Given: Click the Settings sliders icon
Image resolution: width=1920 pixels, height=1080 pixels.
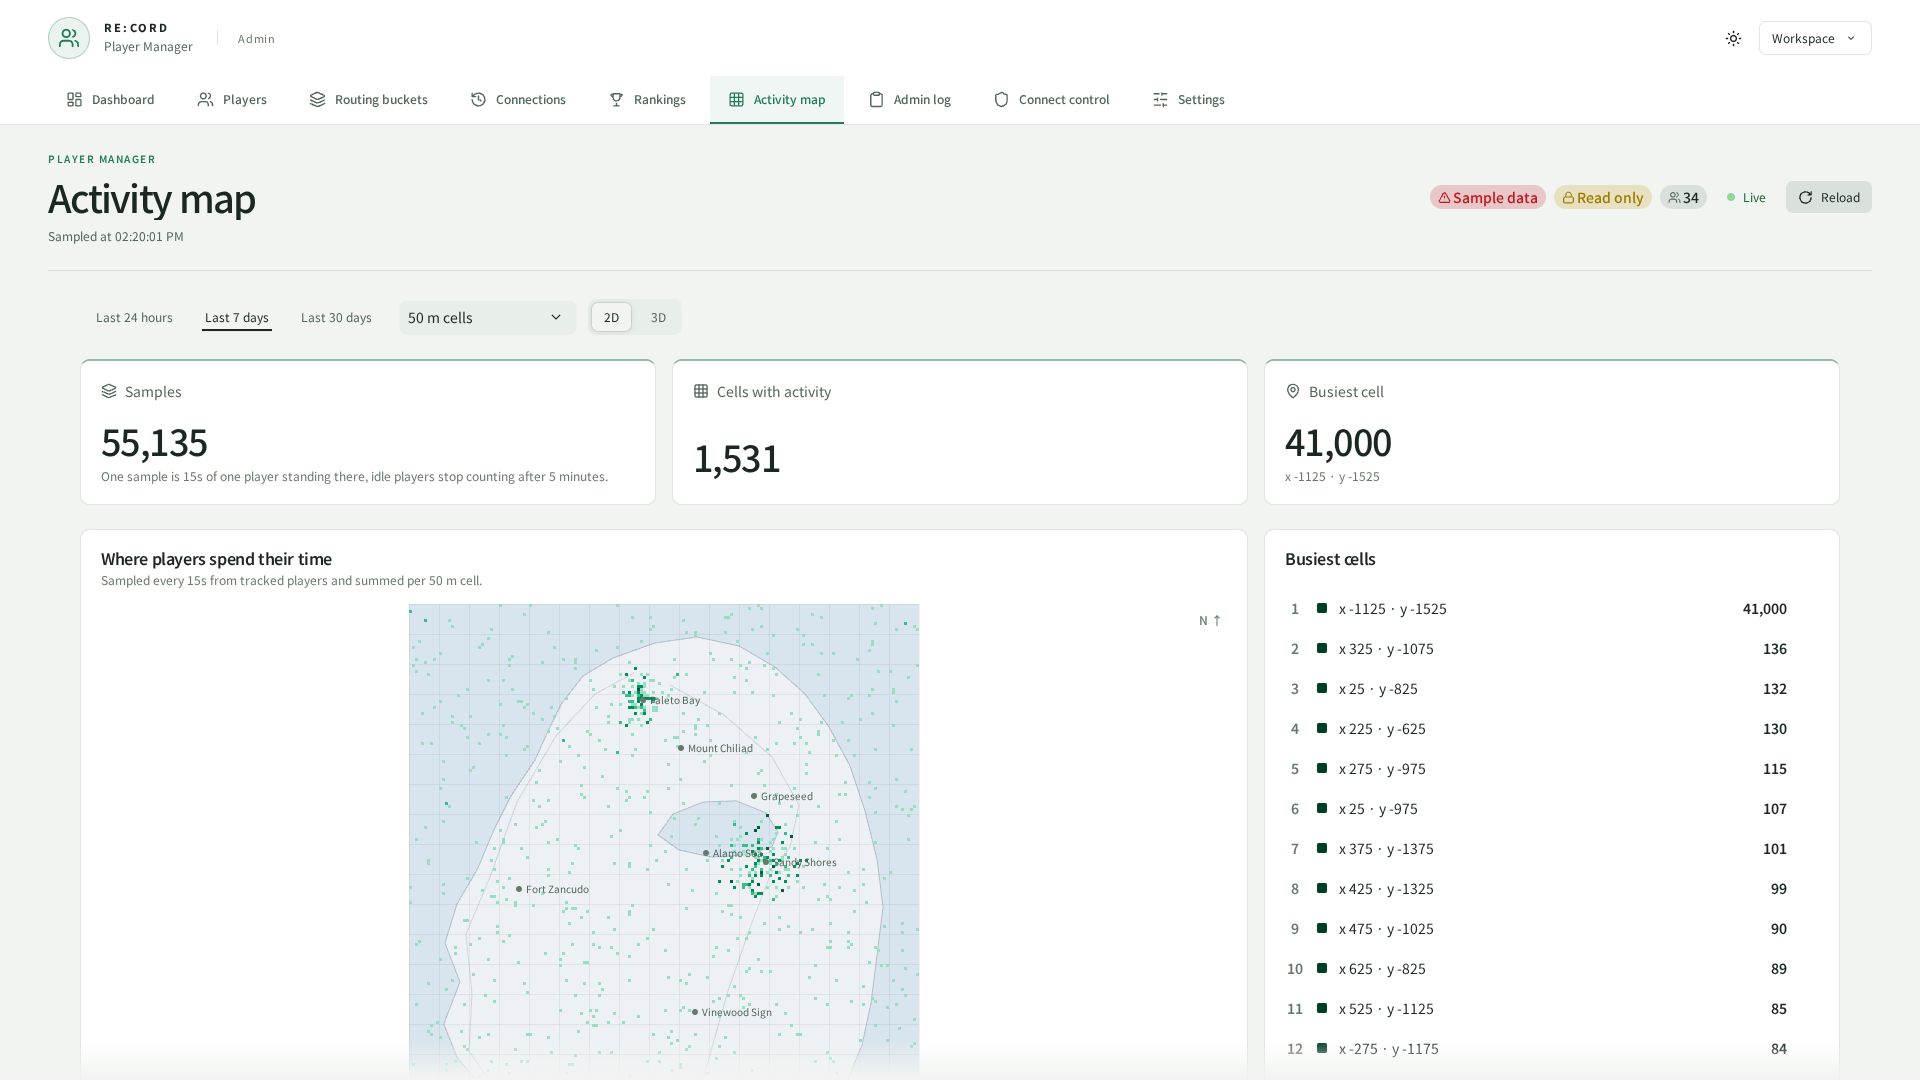Looking at the screenshot, I should click(1160, 100).
